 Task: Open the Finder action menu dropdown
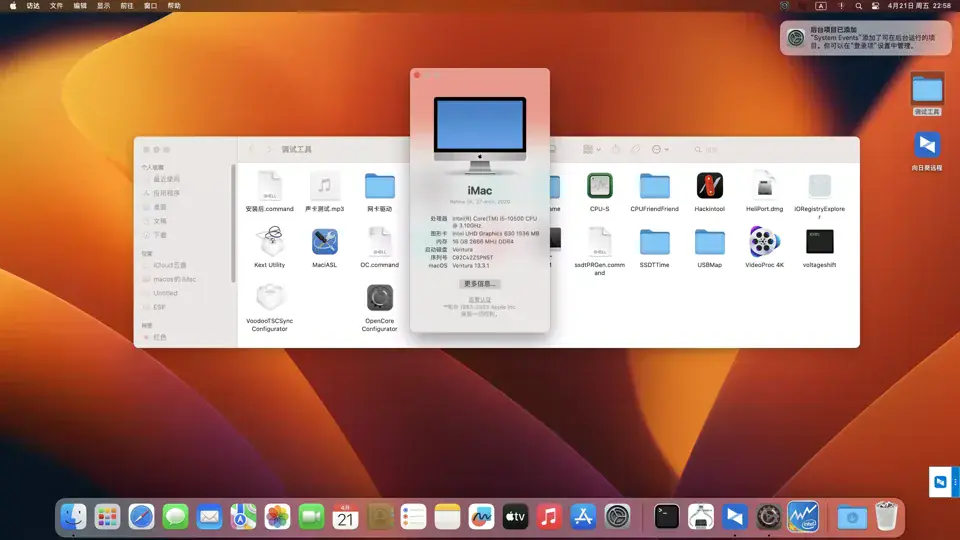(660, 149)
